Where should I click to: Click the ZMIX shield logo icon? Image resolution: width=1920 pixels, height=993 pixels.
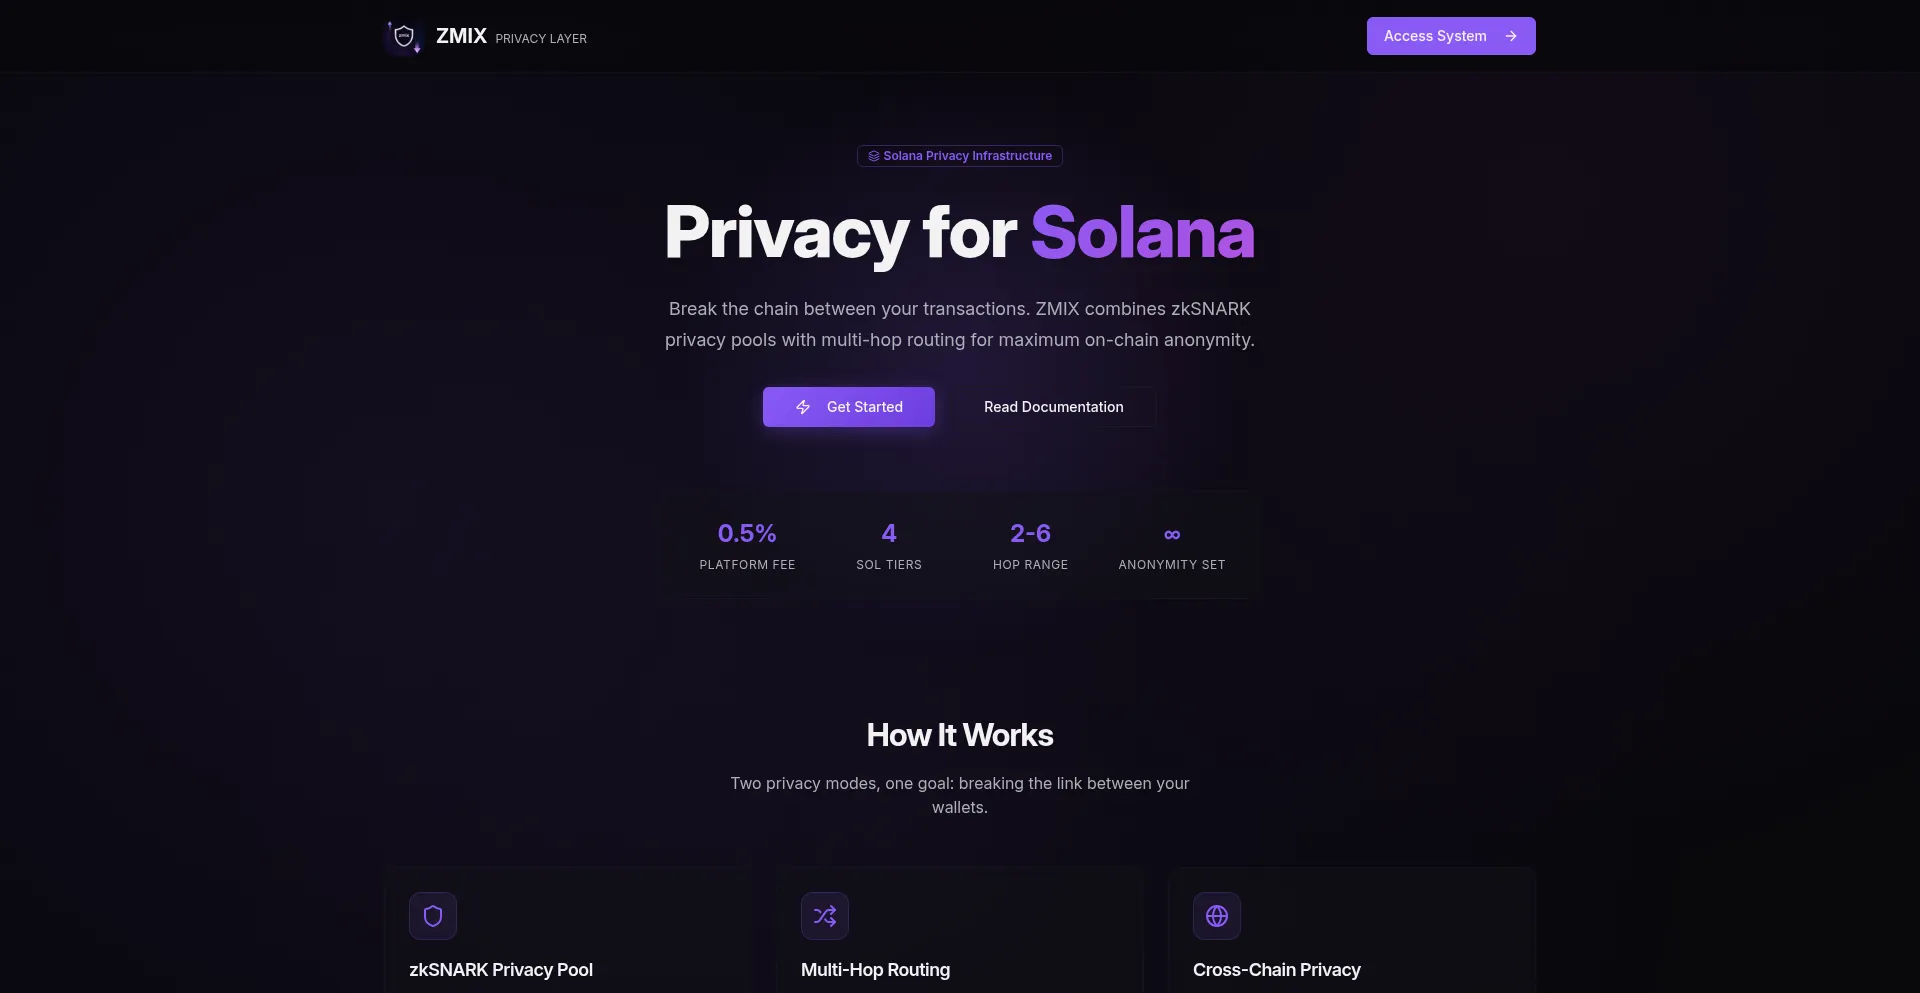click(x=404, y=37)
